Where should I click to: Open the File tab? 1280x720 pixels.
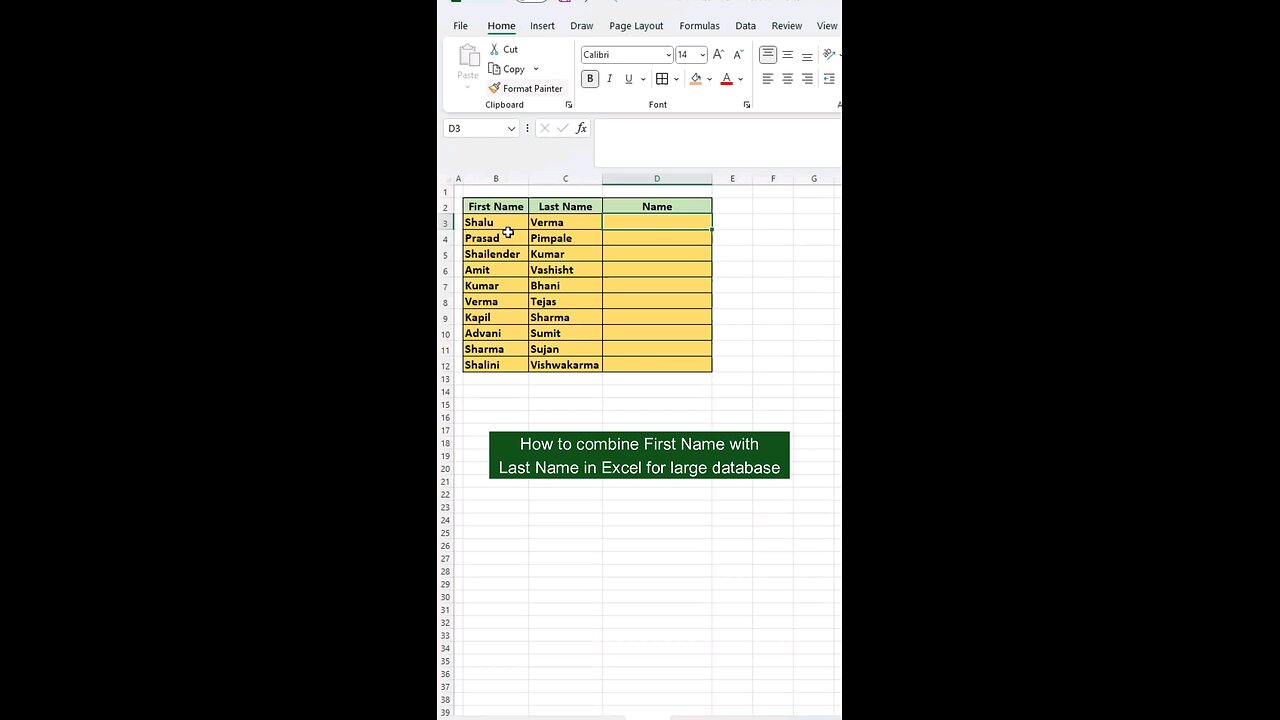coord(460,26)
